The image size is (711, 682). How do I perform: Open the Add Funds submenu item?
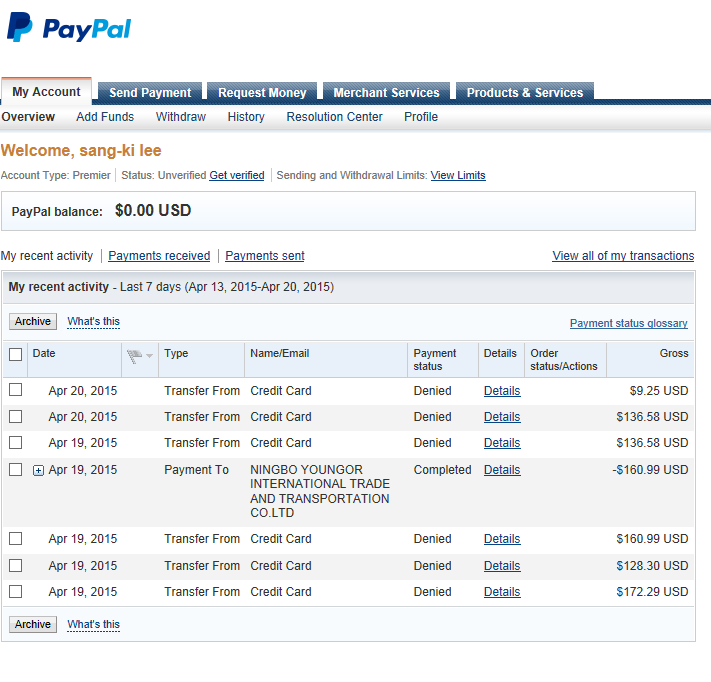coord(105,117)
